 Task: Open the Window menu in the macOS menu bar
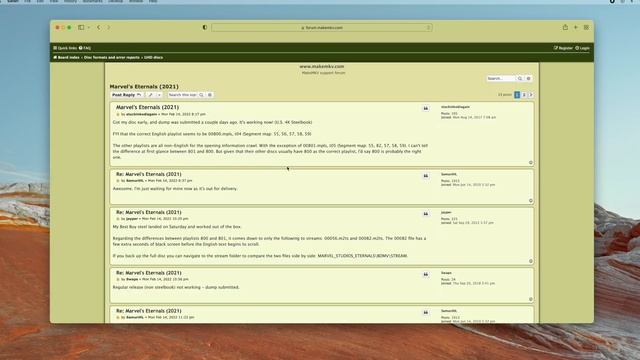point(136,1)
